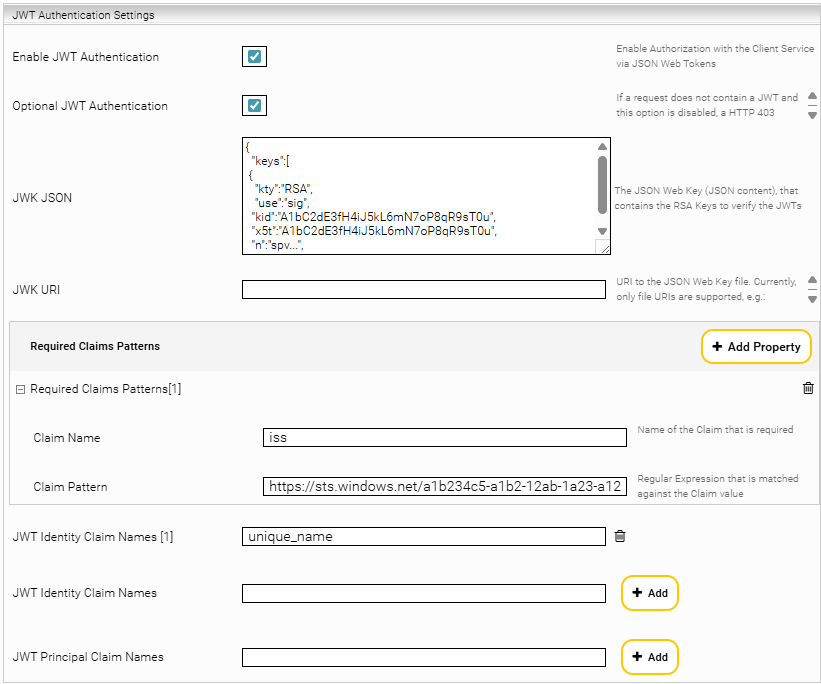Viewport: 821px width, 684px height.
Task: Collapse the Required Claims Patterns[1] section
Action: (x=20, y=389)
